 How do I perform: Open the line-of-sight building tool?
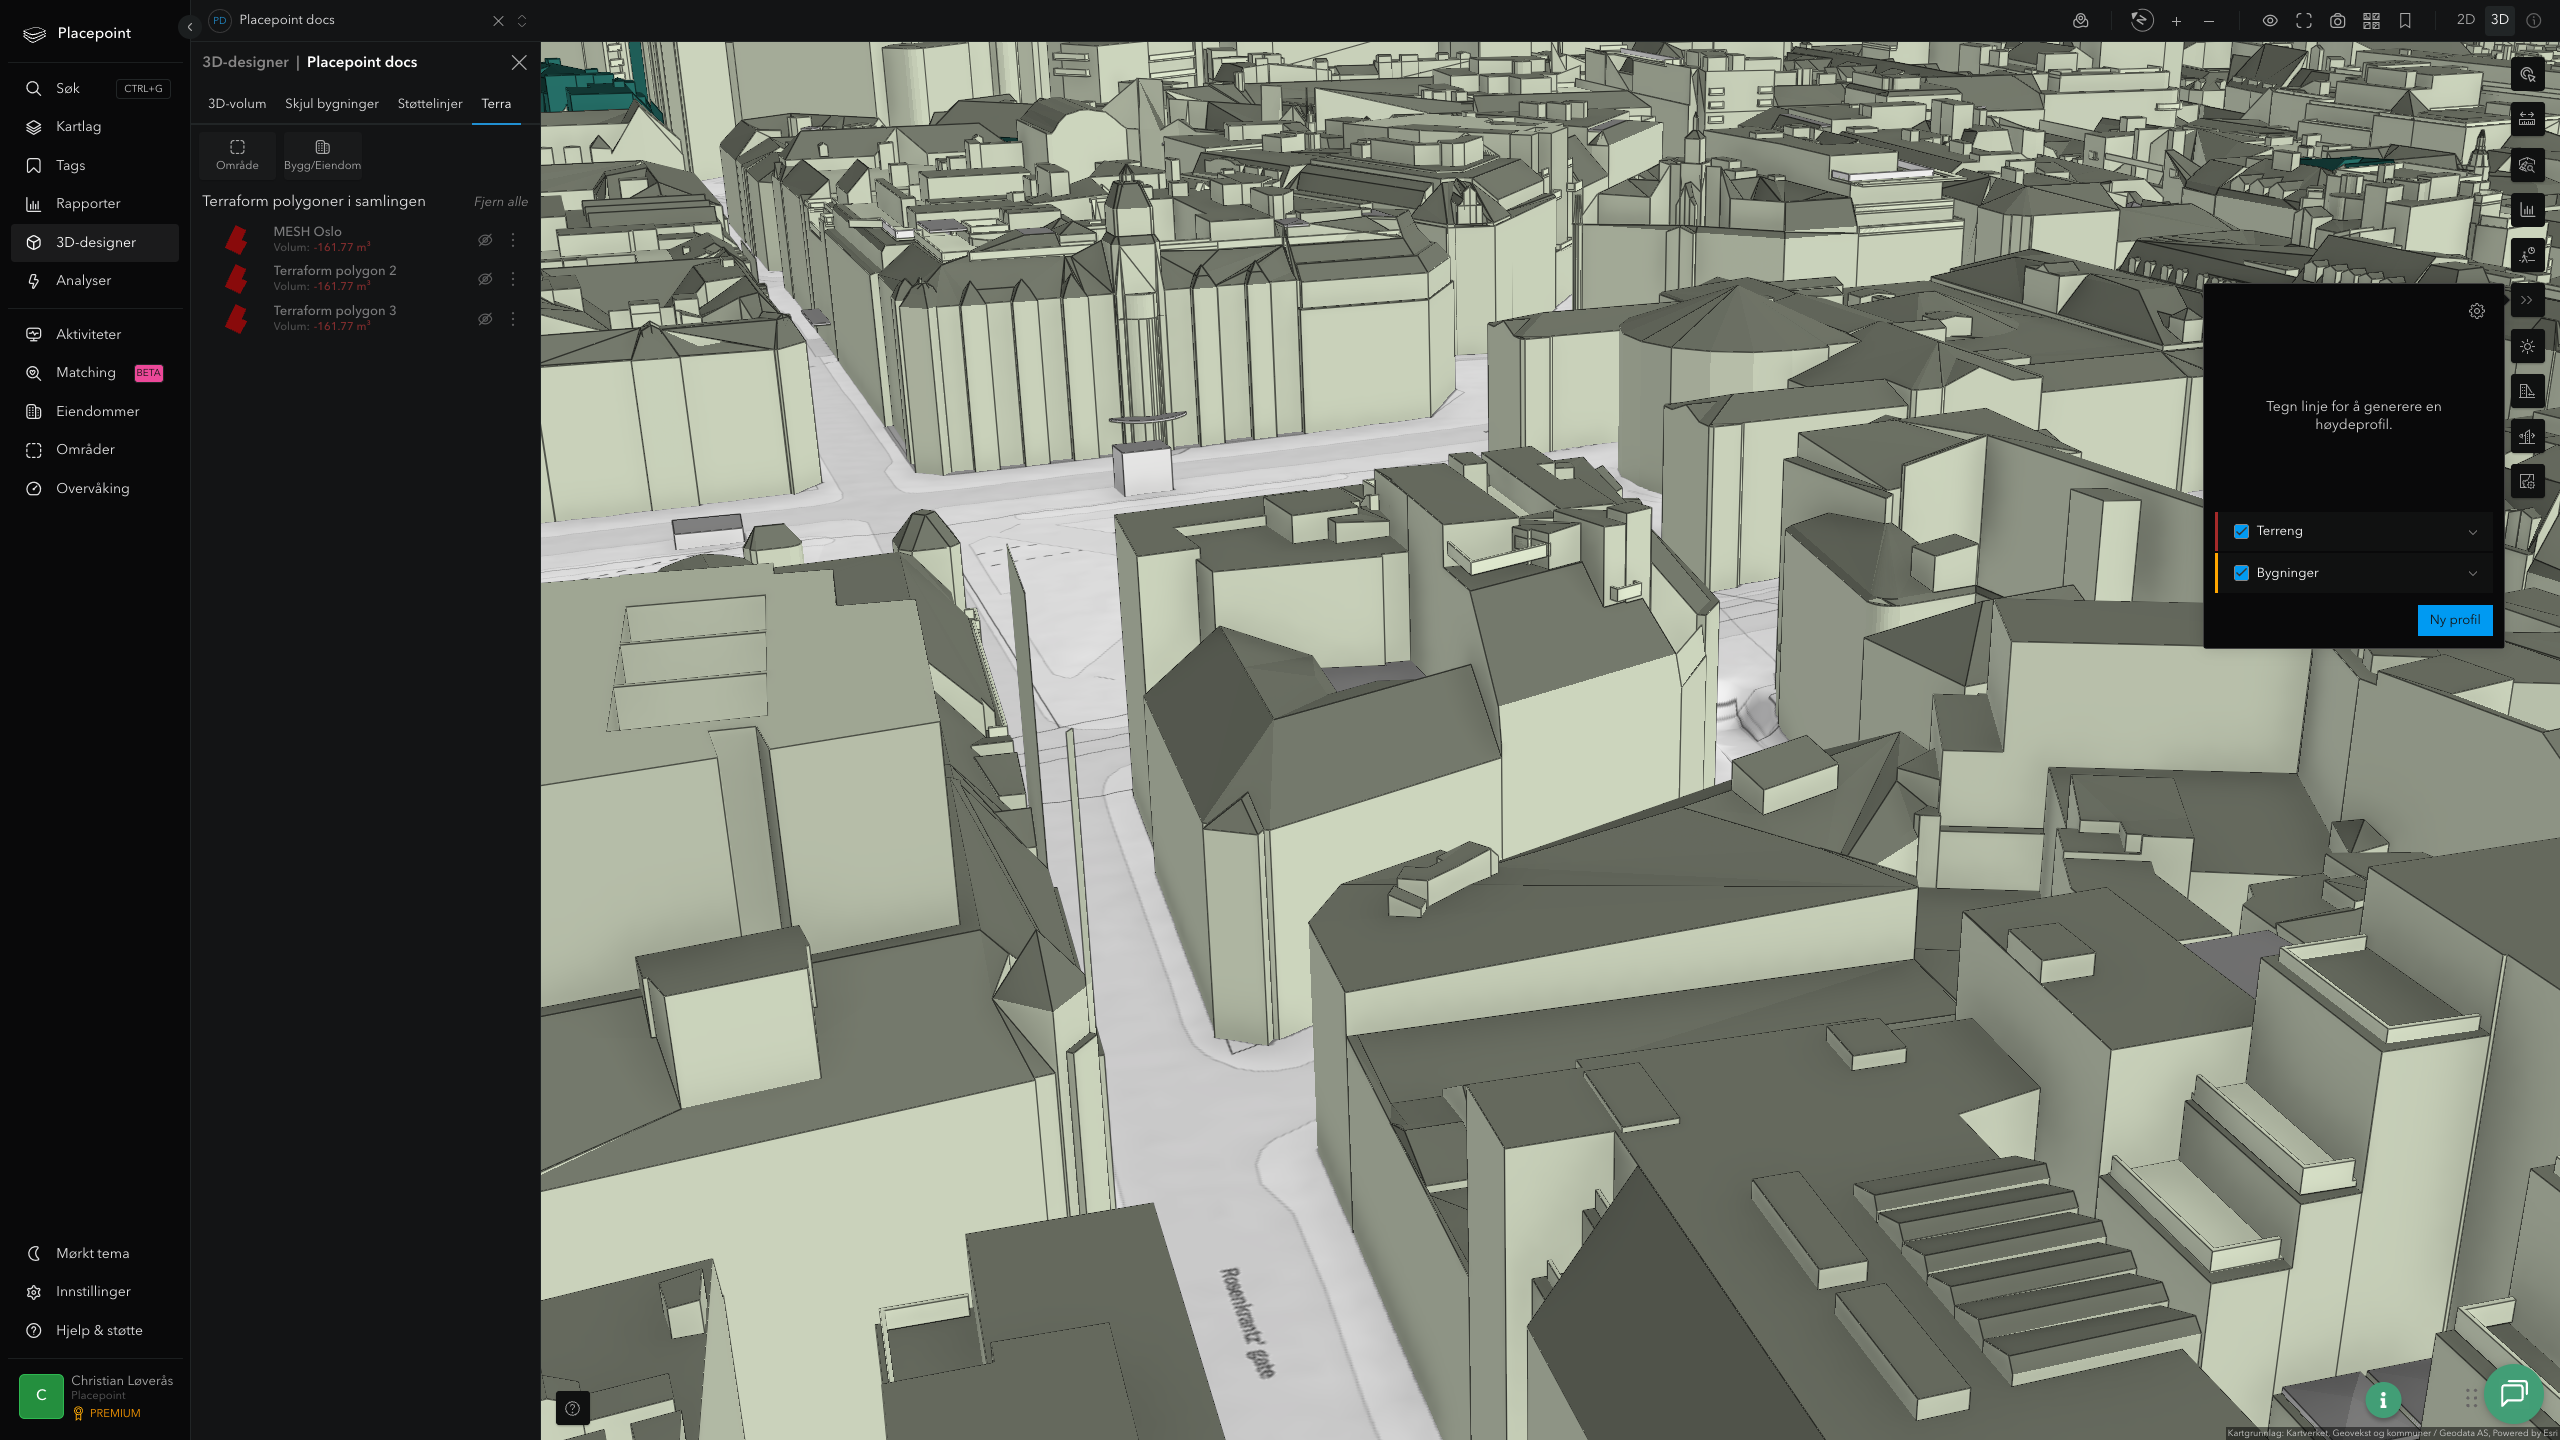pos(2527,437)
